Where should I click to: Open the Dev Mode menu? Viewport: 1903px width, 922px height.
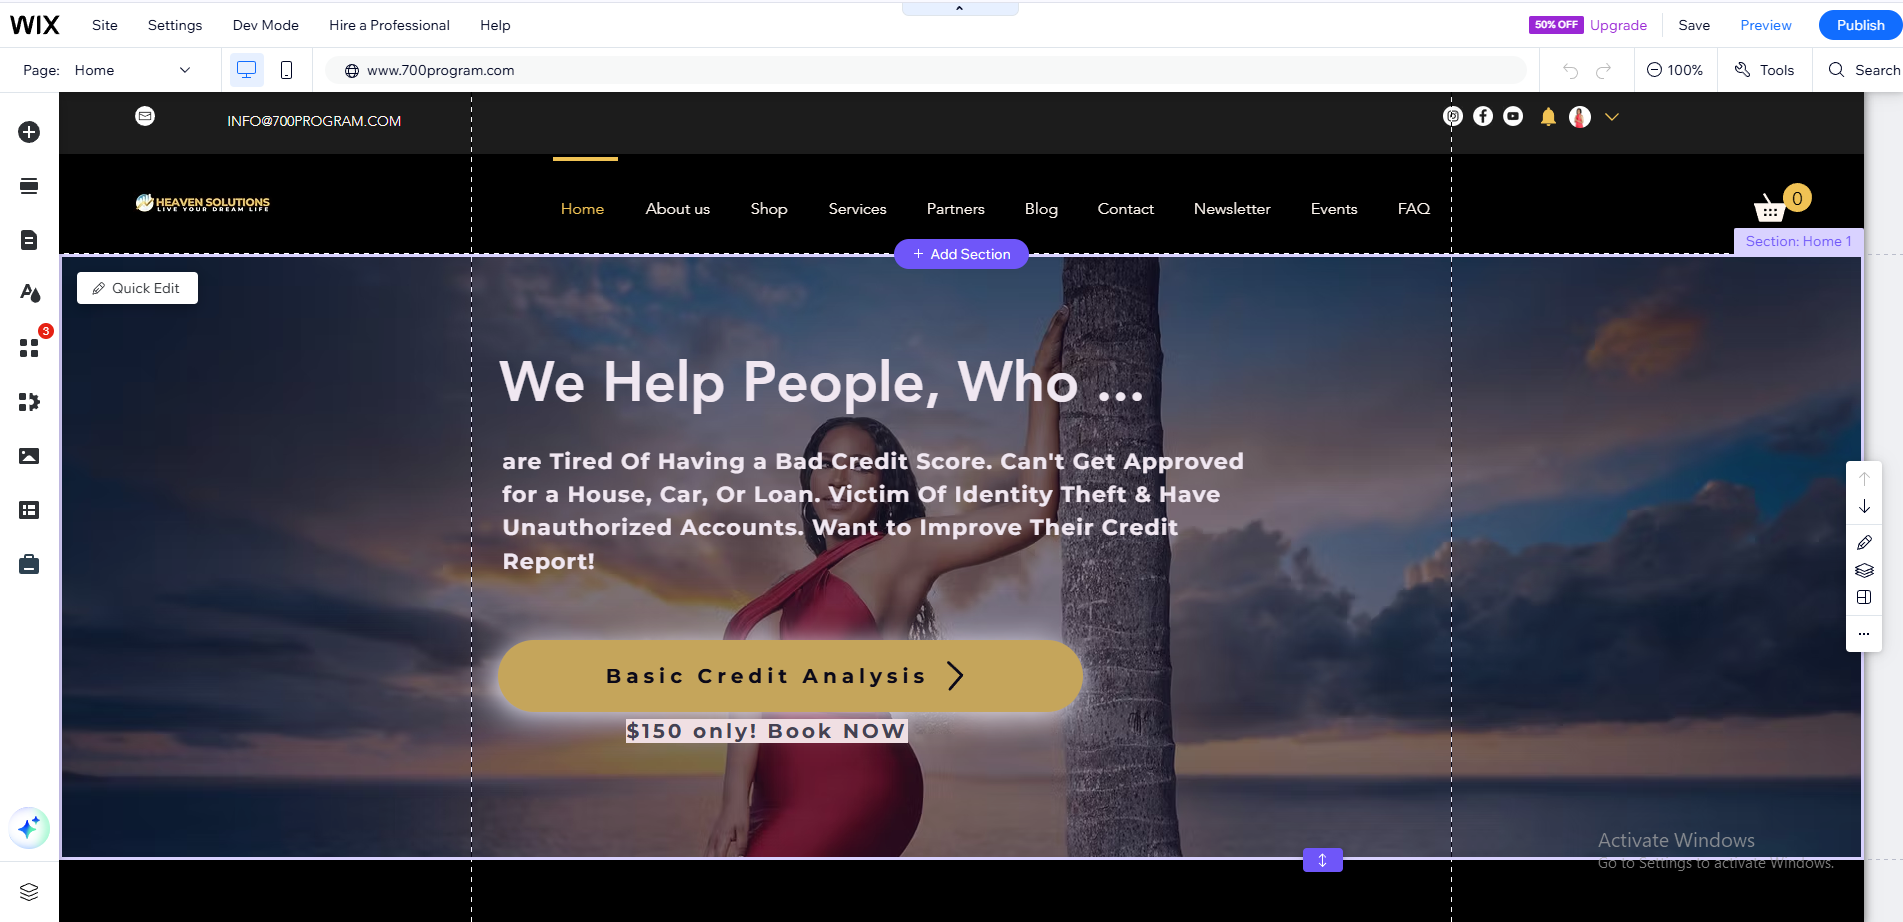[266, 25]
